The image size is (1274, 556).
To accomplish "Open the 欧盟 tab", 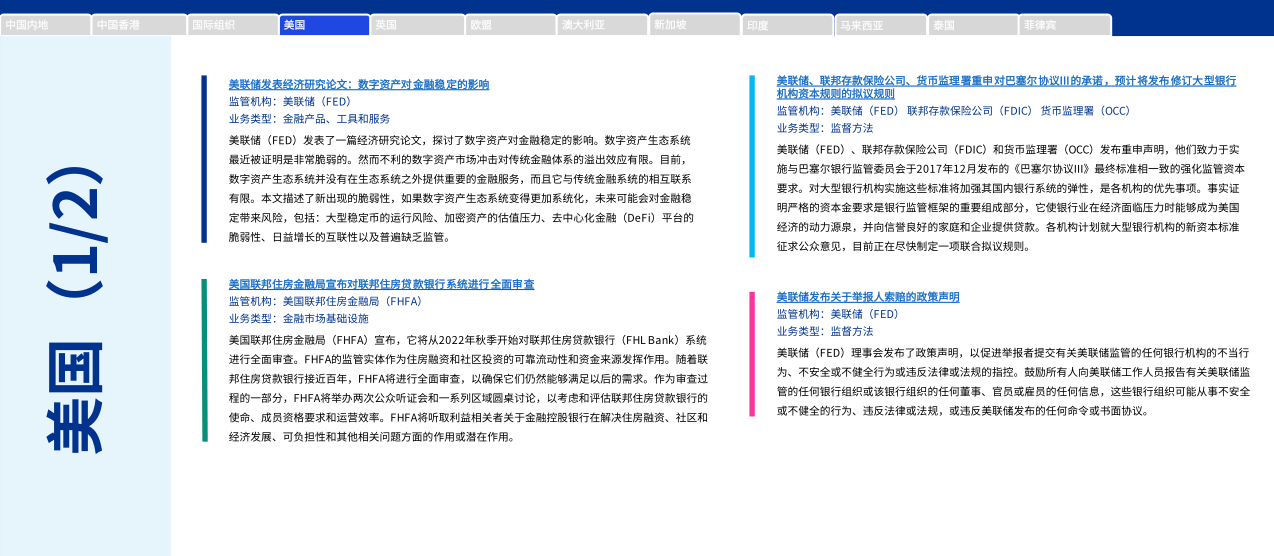I will pos(510,25).
